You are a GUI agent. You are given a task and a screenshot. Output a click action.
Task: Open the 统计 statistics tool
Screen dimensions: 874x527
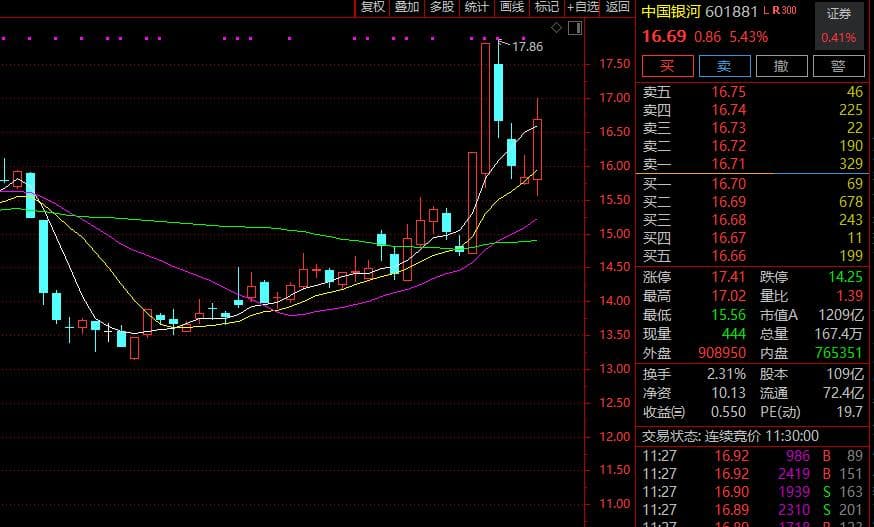(477, 7)
